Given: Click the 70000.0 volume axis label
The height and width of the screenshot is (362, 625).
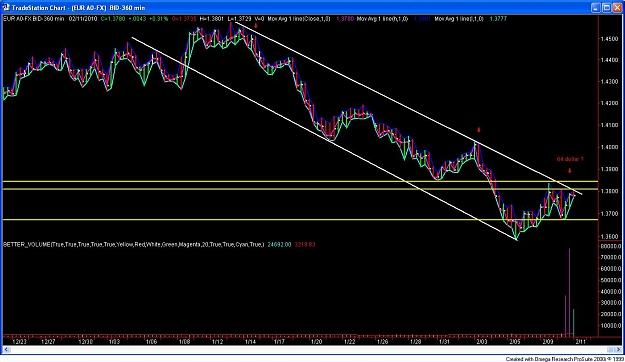Looking at the screenshot, I should click(x=610, y=258).
